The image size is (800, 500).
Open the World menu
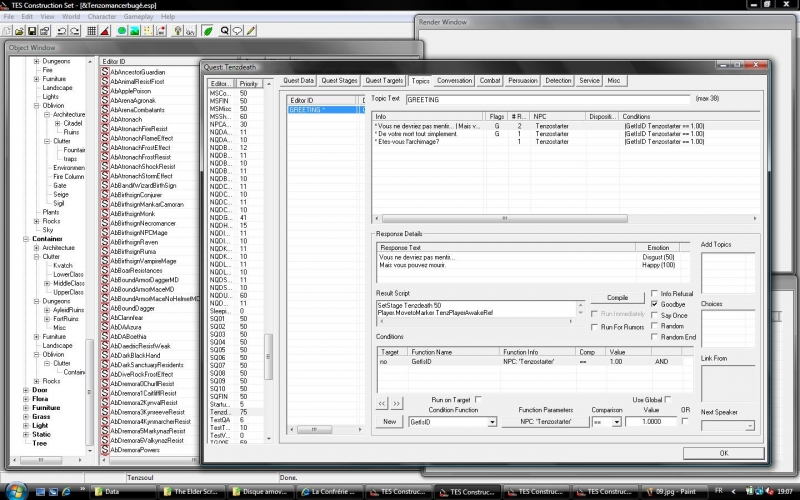coord(71,16)
